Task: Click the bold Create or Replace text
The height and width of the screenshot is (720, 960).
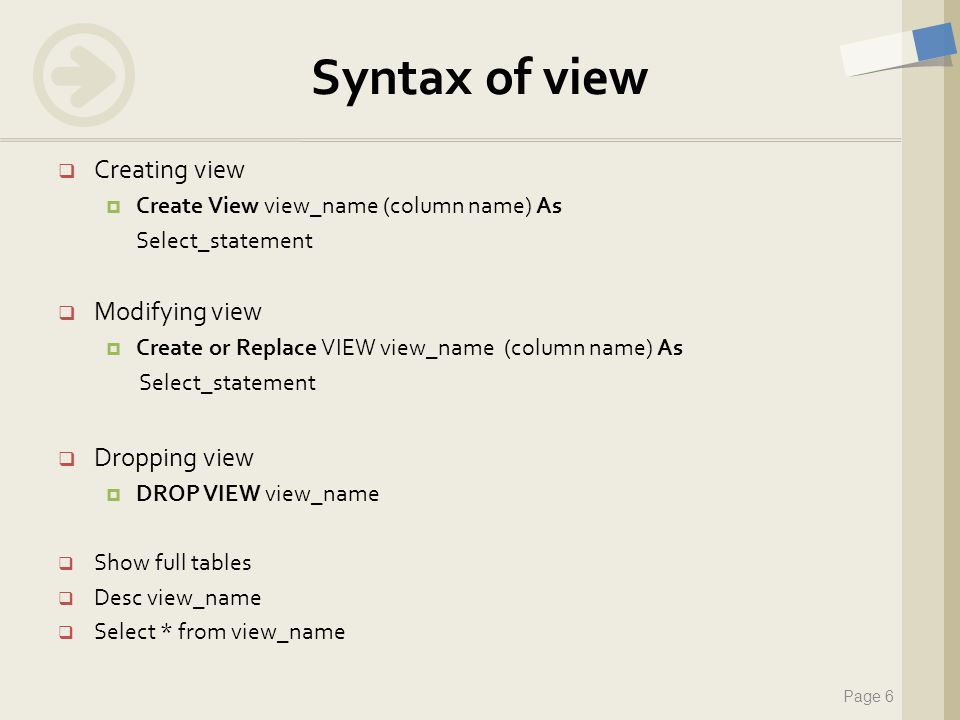Action: pyautogui.click(x=227, y=348)
